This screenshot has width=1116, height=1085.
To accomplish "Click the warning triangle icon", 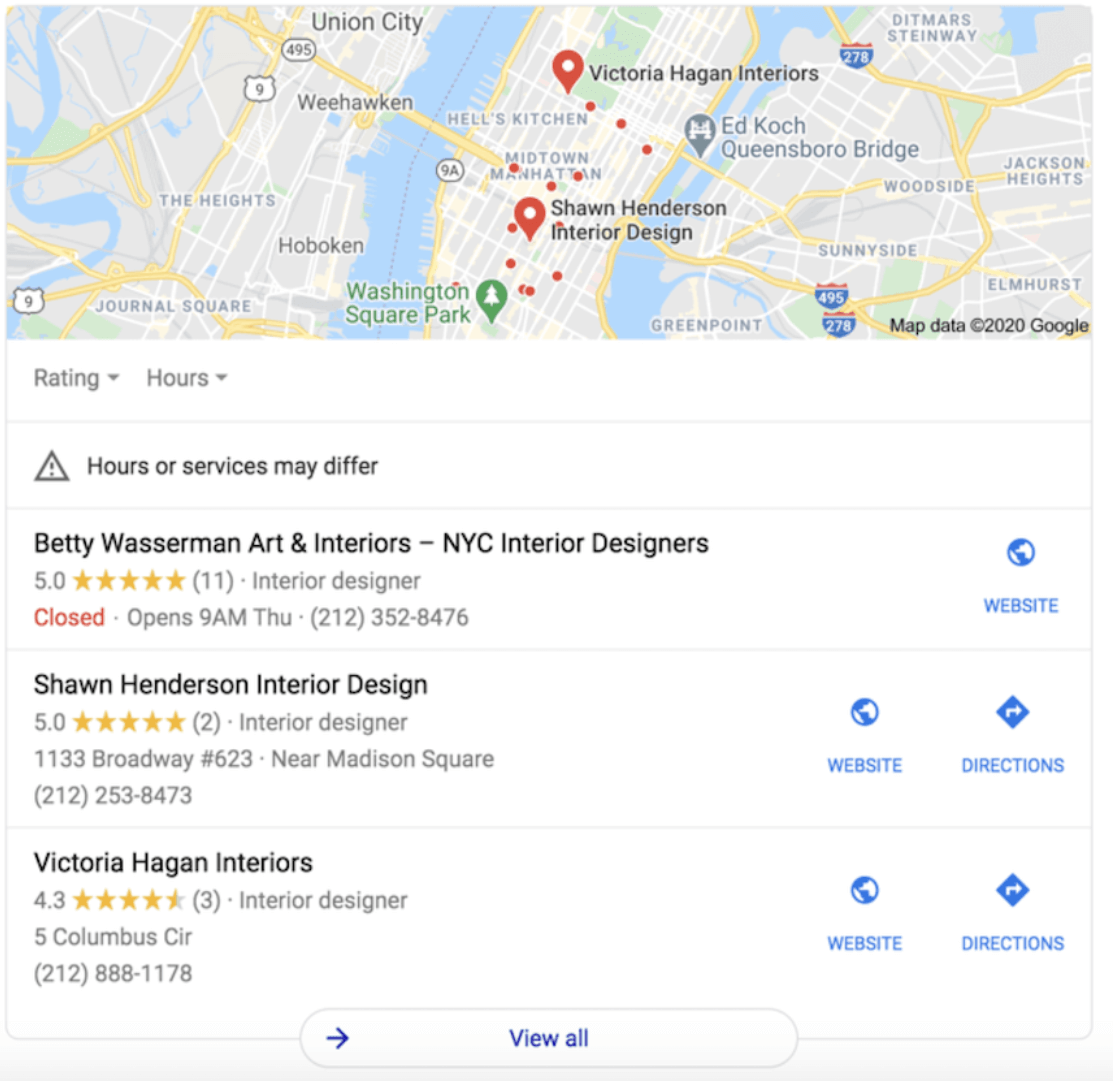I will 52,466.
